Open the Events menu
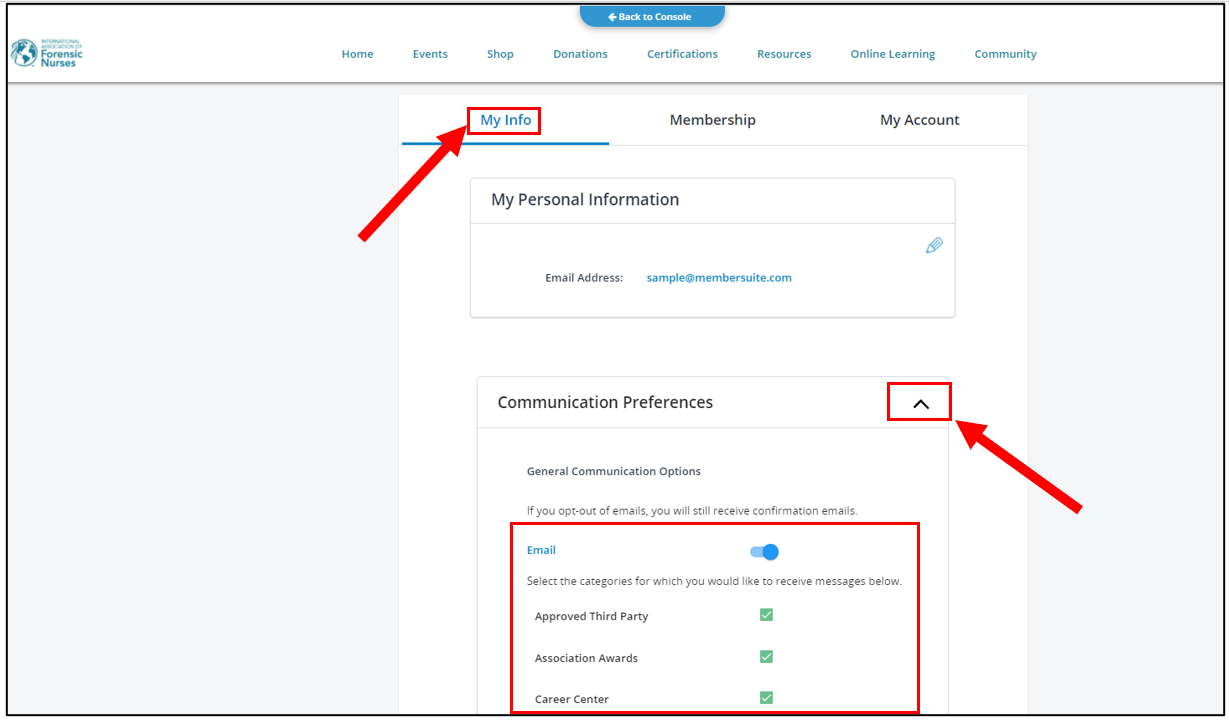The width and height of the screenshot is (1229, 722). click(x=430, y=54)
